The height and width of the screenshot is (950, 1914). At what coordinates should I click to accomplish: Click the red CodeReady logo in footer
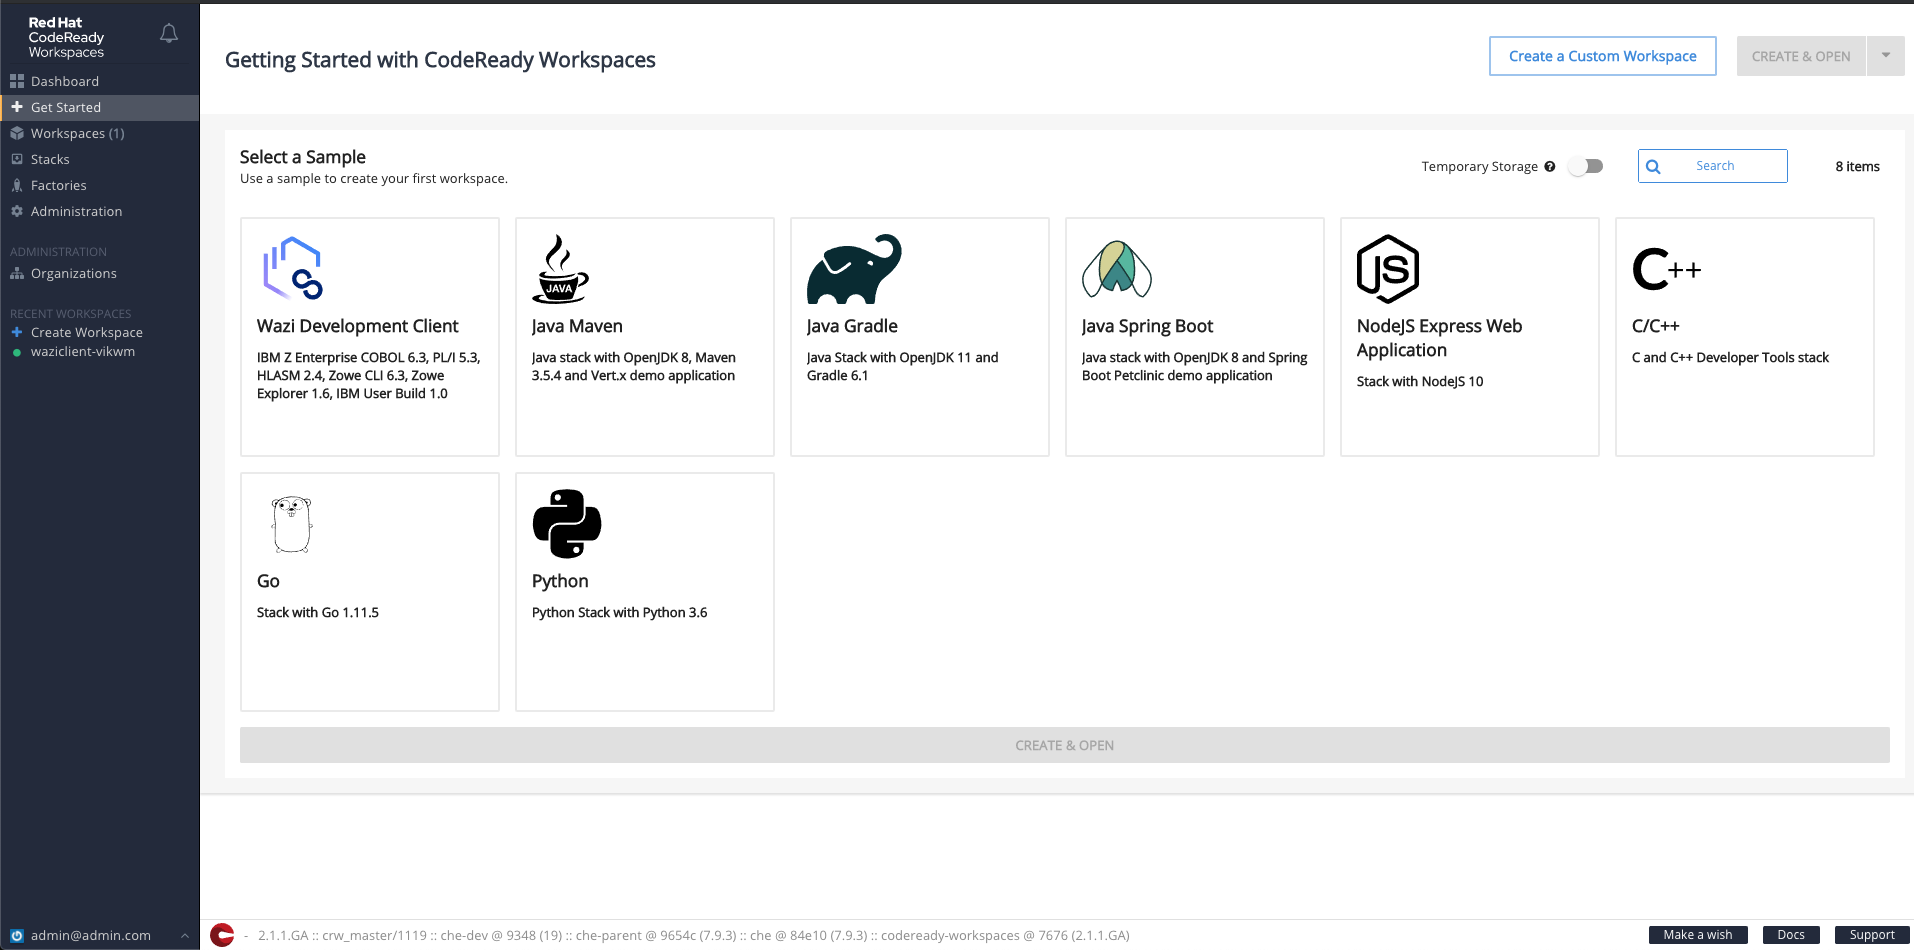point(222,935)
